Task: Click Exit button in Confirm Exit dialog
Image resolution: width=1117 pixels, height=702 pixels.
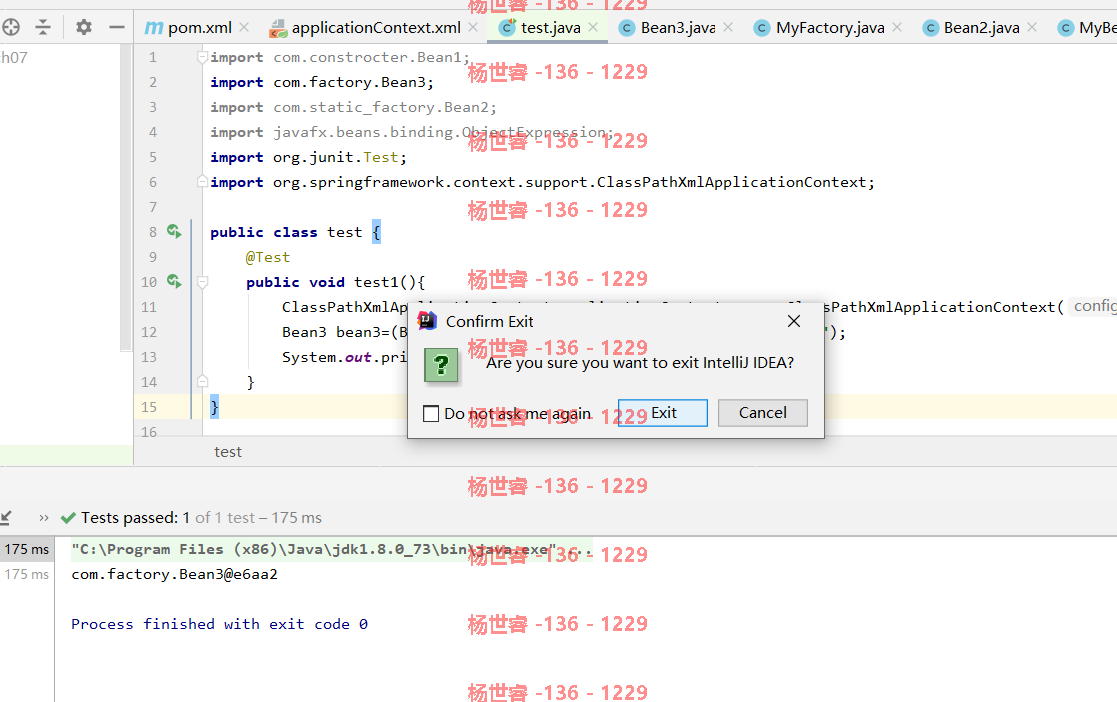Action: 663,413
